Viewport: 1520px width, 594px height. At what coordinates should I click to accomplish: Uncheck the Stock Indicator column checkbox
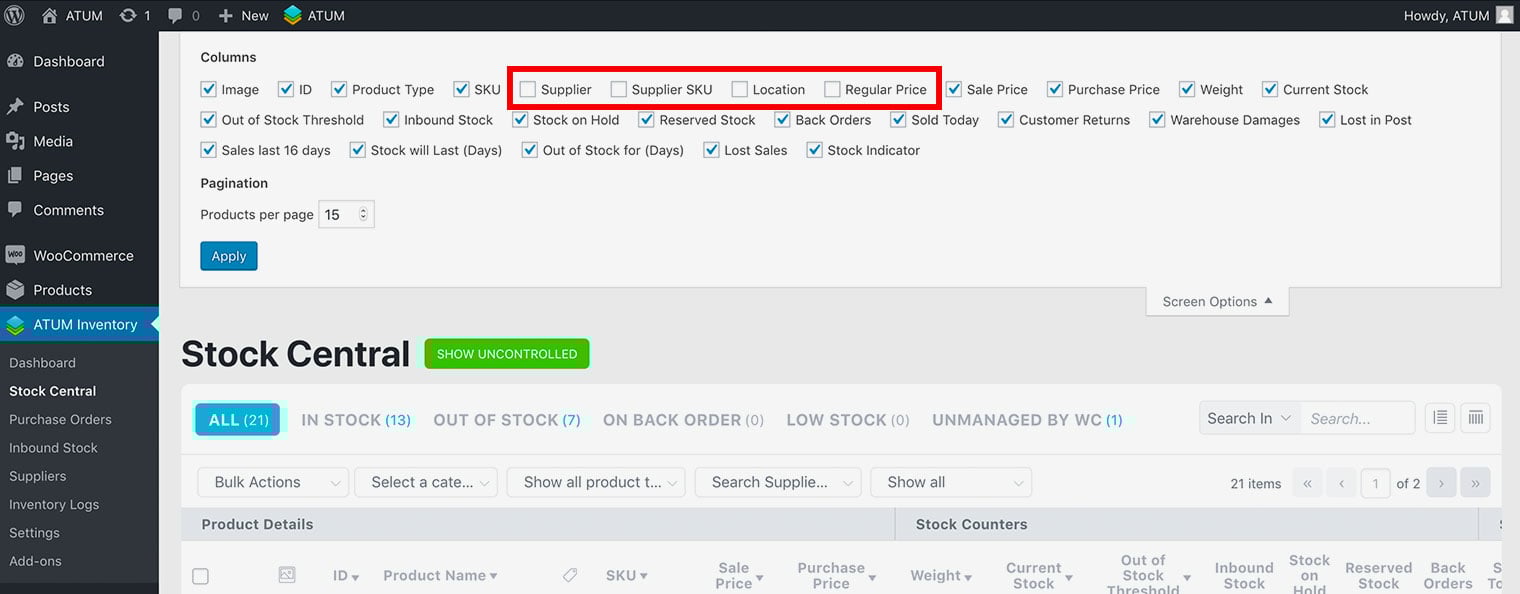click(814, 151)
